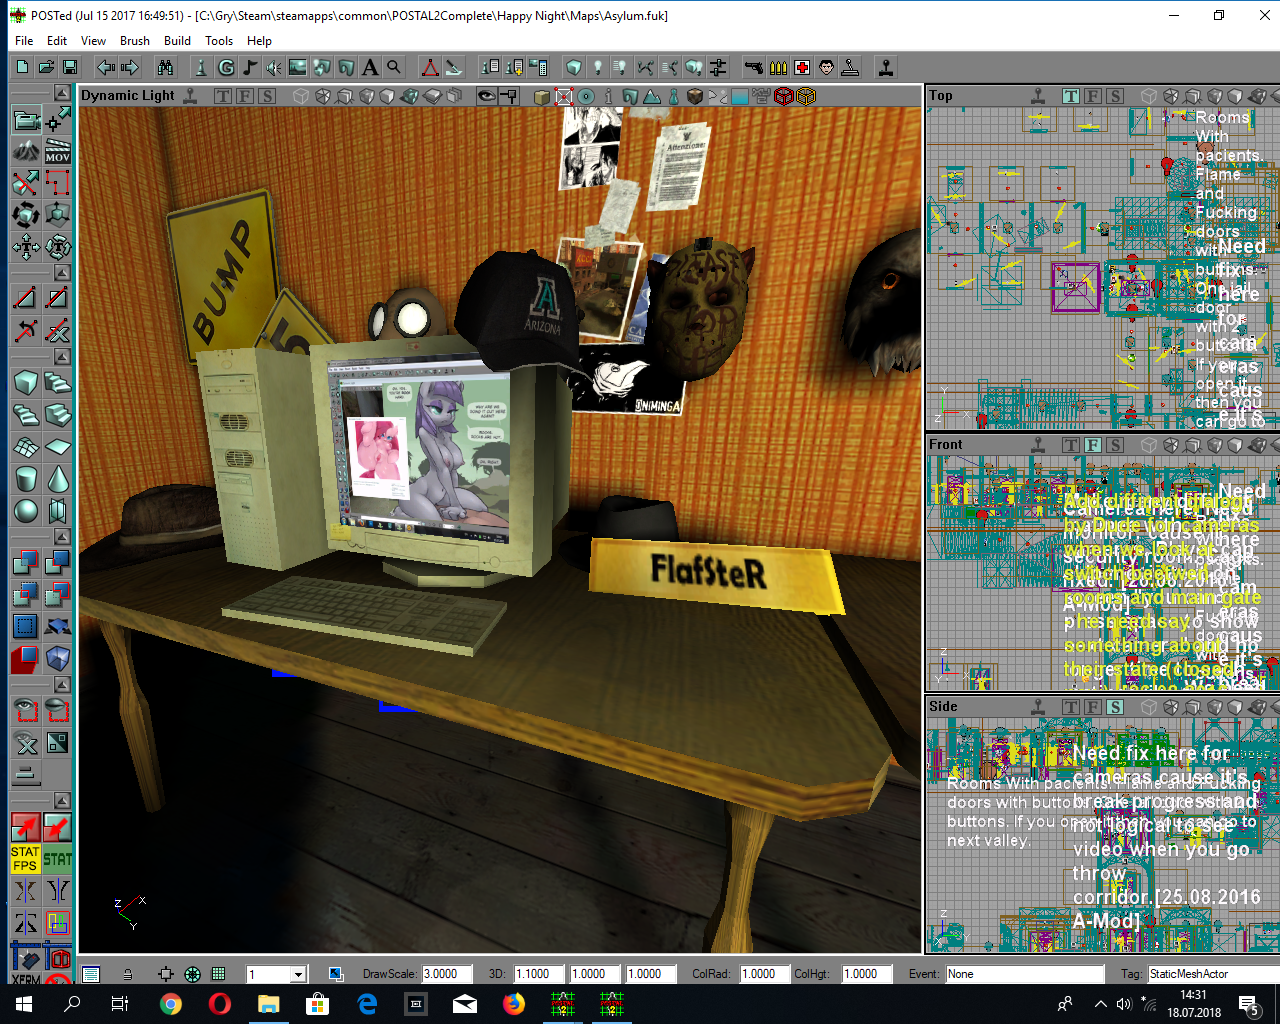This screenshot has height=1024, width=1280.
Task: Toggle realtime preview eye in Dynamic Light viewport
Action: (486, 96)
